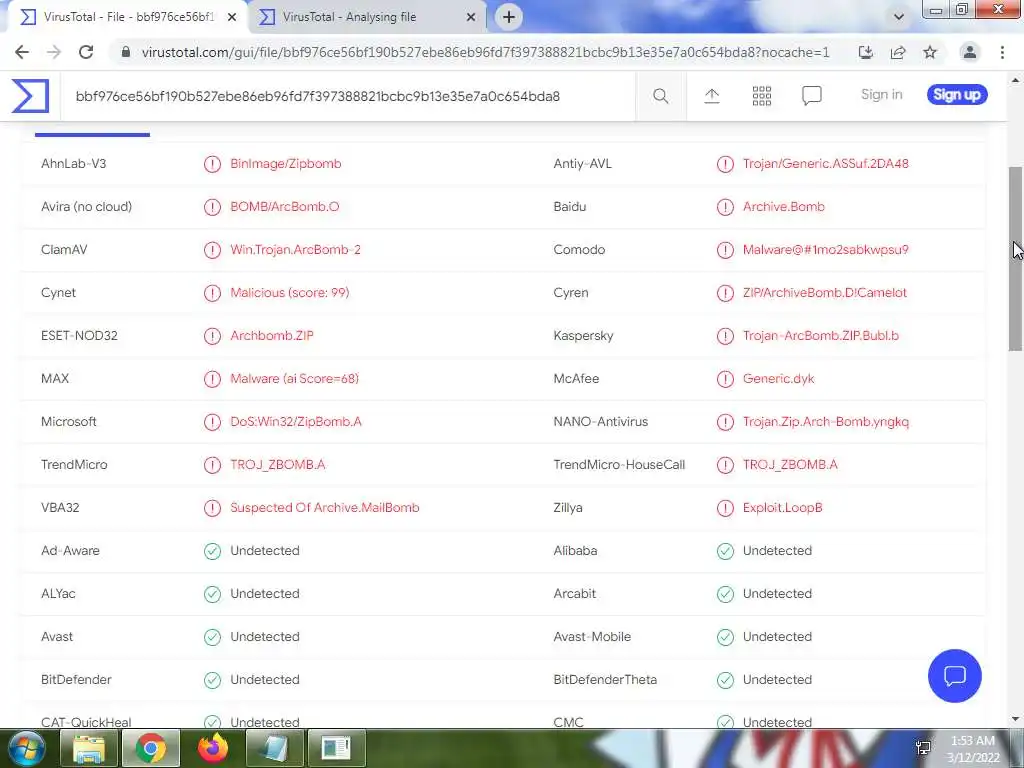Viewport: 1024px width, 768px height.
Task: Select the Trojan-ArcBomb.ZIP.Bubl.b result
Action: click(x=821, y=336)
